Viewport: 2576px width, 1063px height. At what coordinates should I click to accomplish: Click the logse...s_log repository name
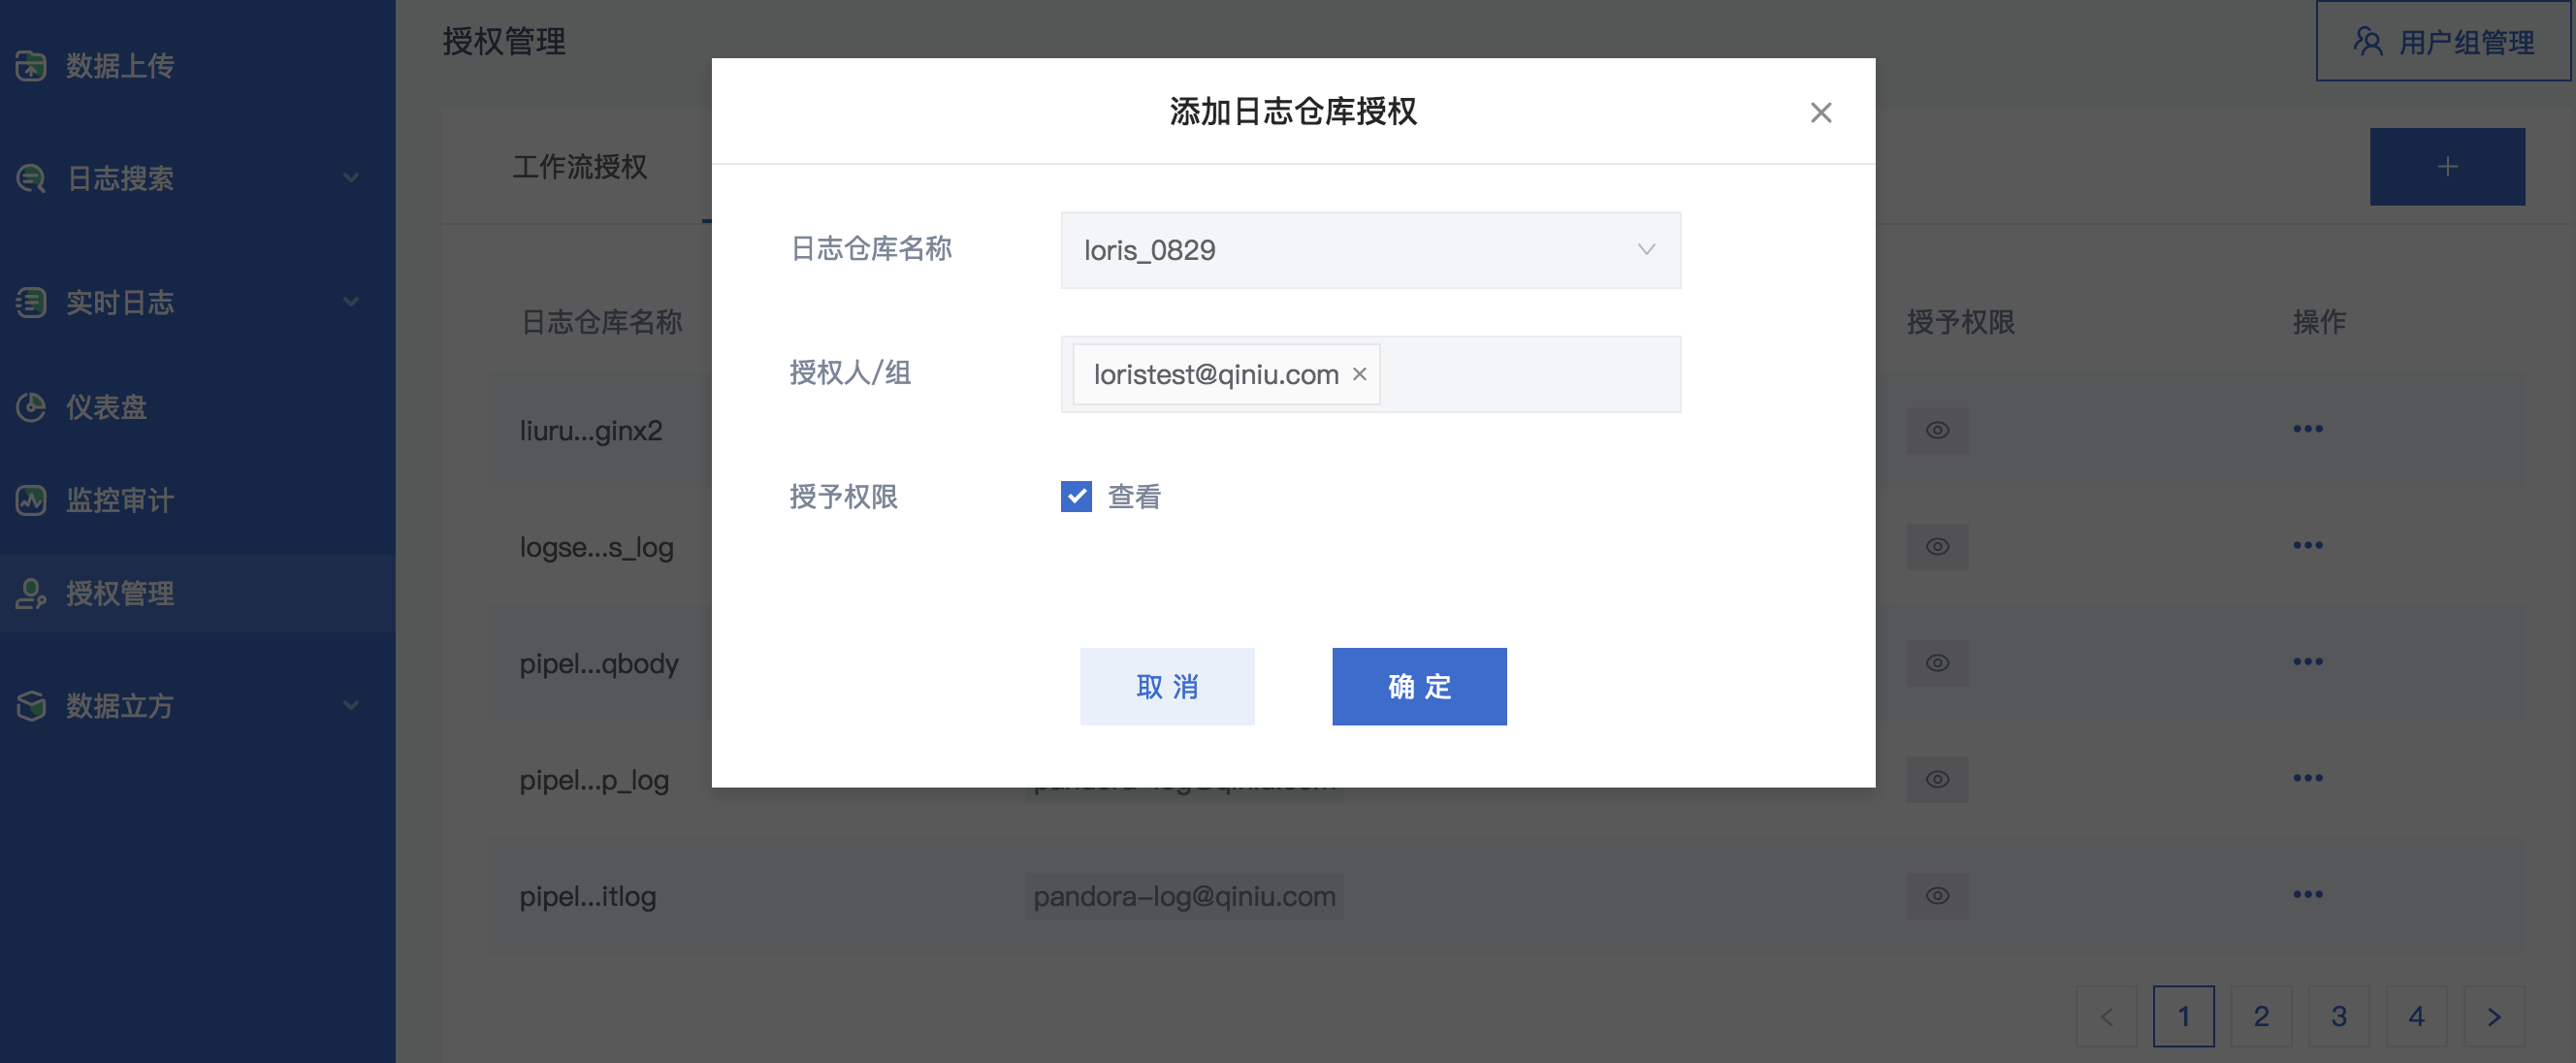596,548
